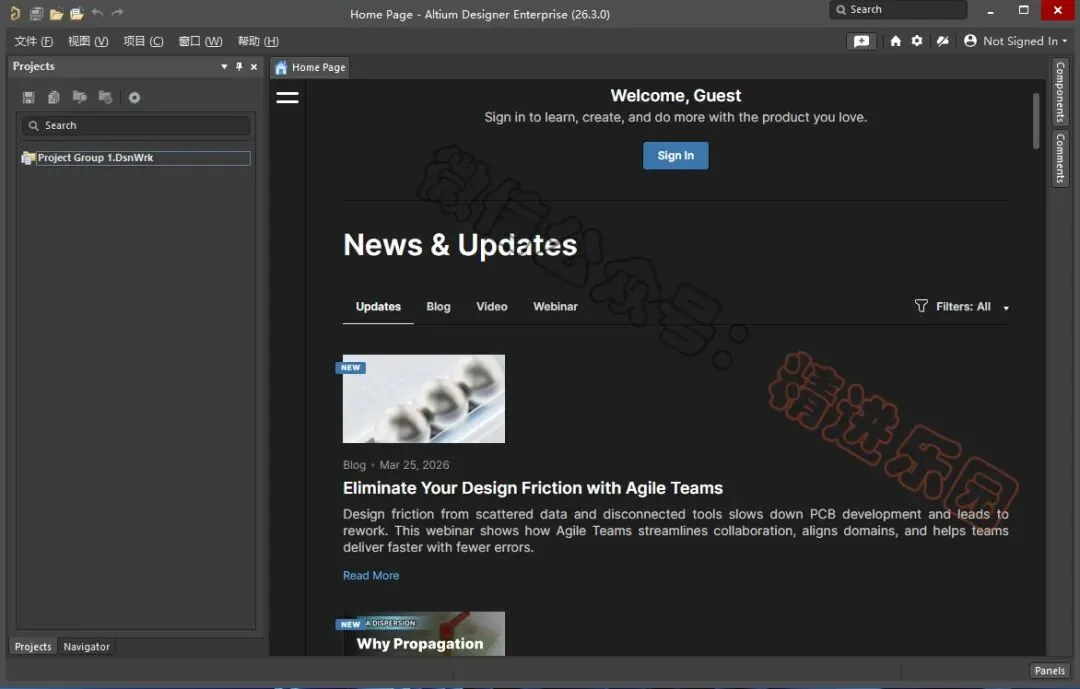Click the Panels button in status bar
The height and width of the screenshot is (689, 1080).
1049,670
